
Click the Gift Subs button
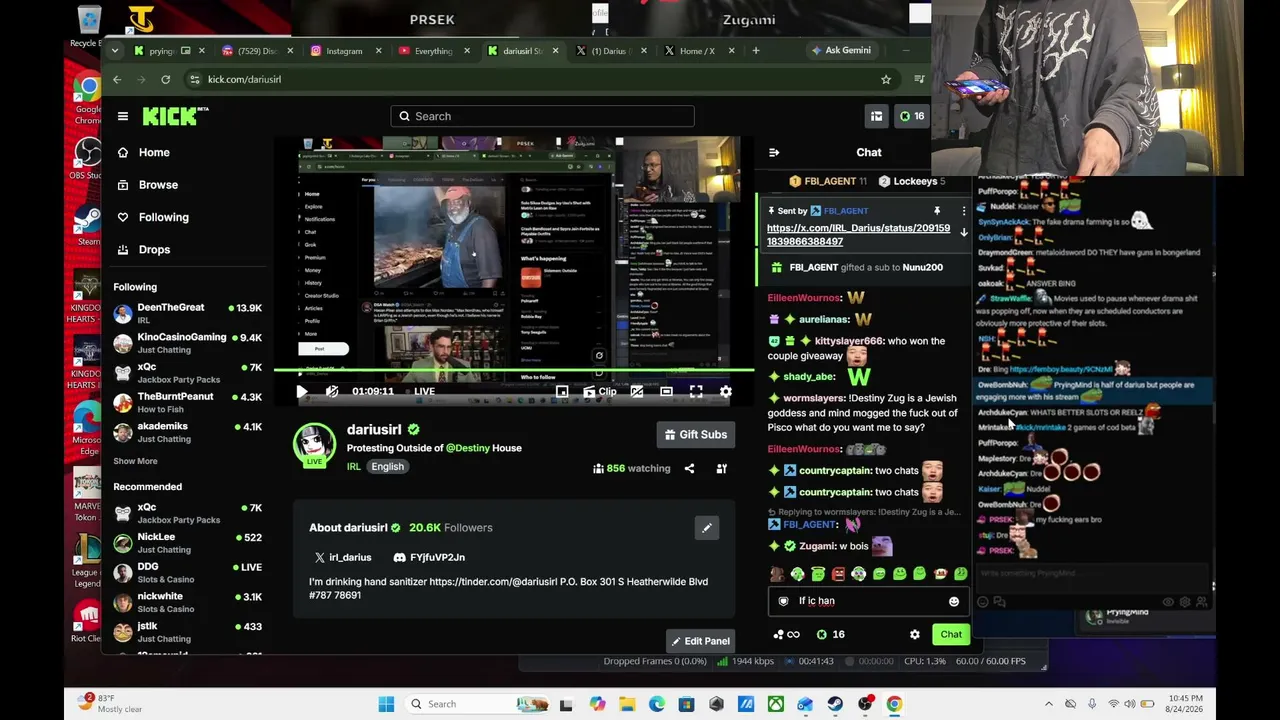click(696, 434)
